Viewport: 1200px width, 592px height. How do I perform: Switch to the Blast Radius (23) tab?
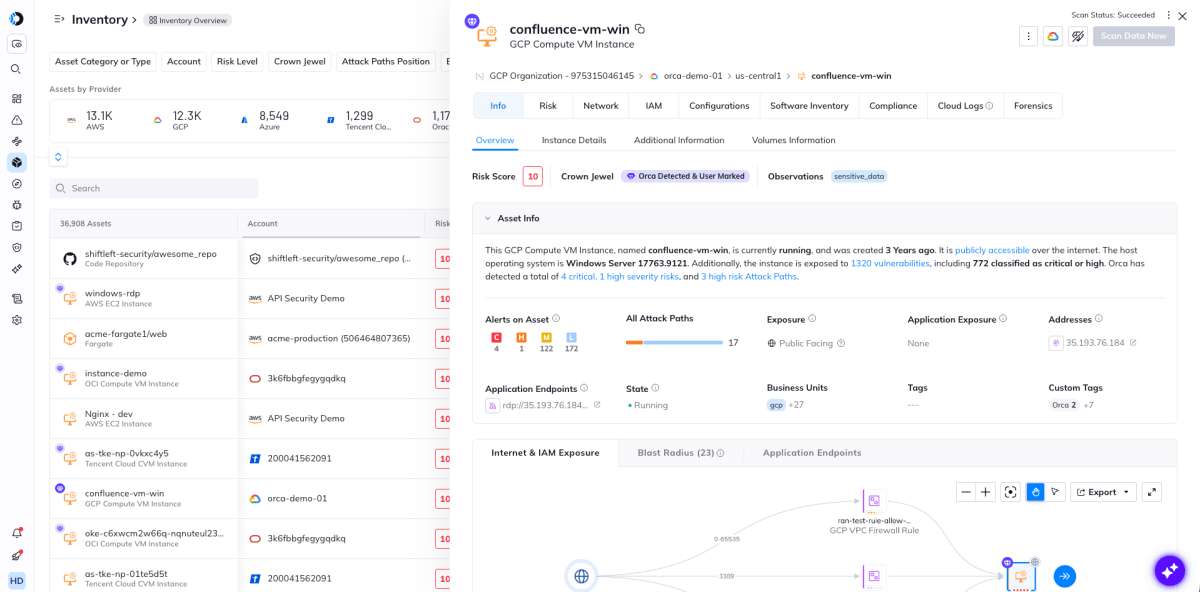[x=681, y=453]
